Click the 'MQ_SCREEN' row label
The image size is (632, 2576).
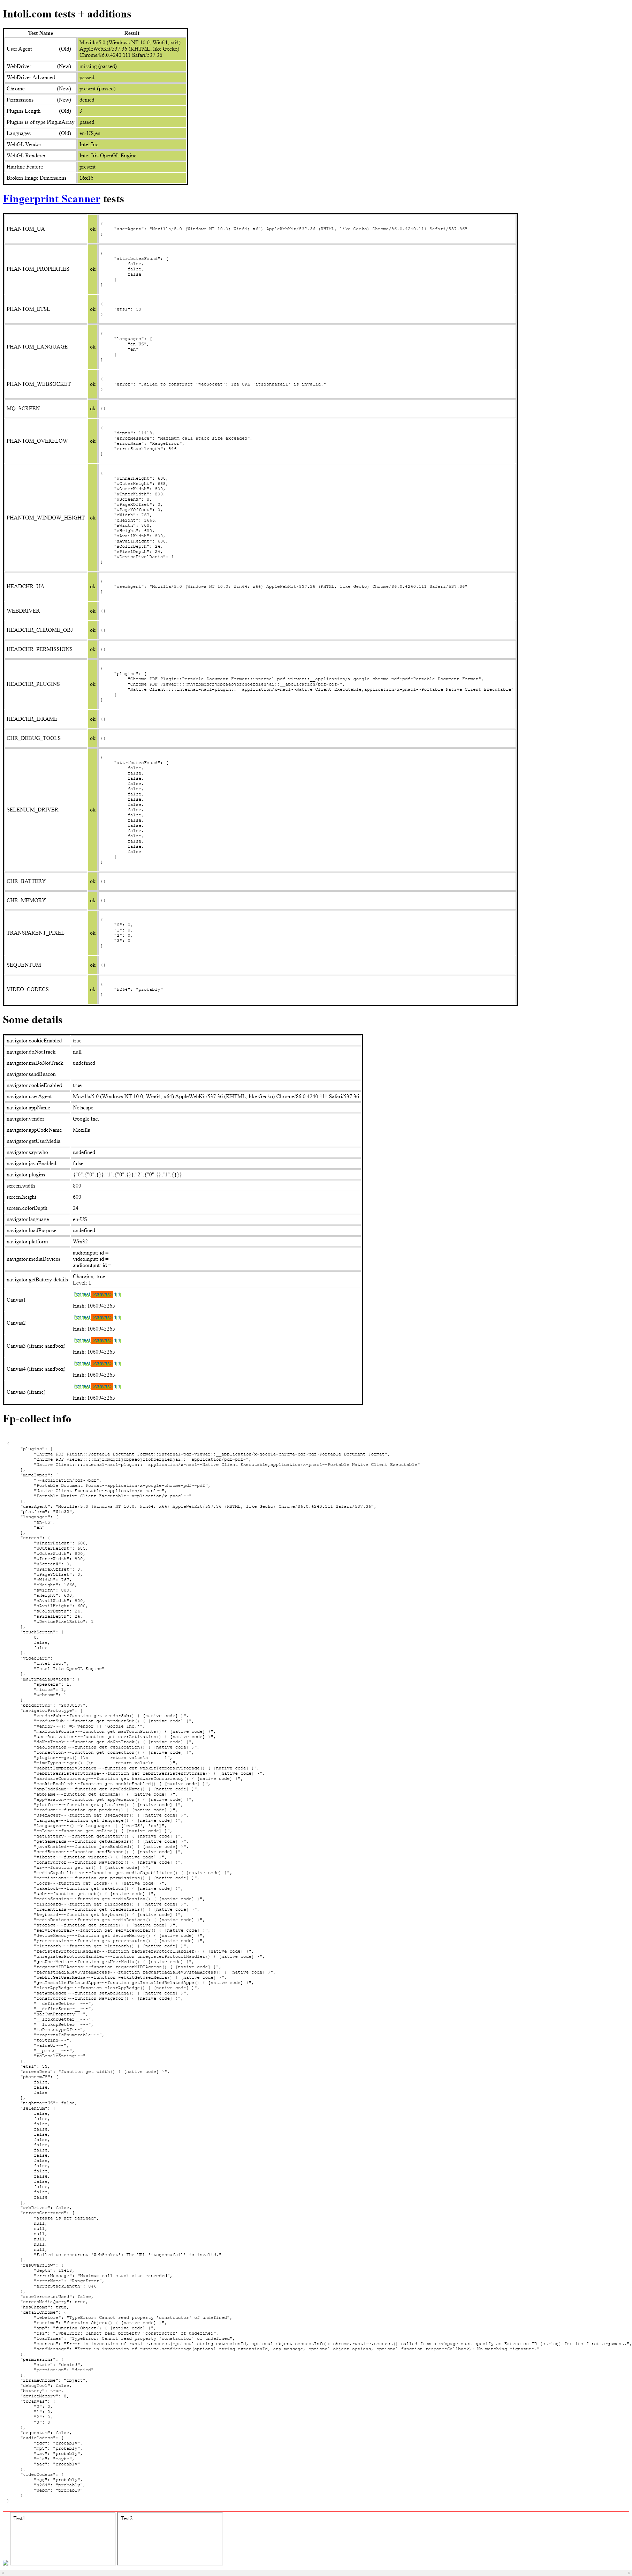point(23,408)
